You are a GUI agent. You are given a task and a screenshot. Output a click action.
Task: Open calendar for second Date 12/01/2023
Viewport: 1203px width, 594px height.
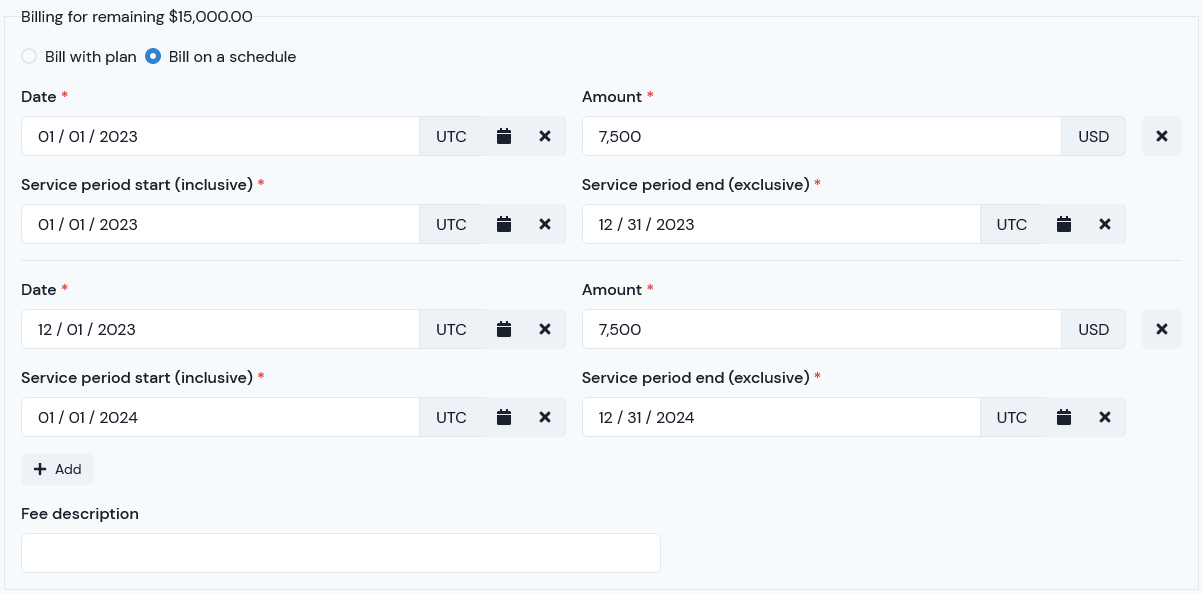click(504, 329)
